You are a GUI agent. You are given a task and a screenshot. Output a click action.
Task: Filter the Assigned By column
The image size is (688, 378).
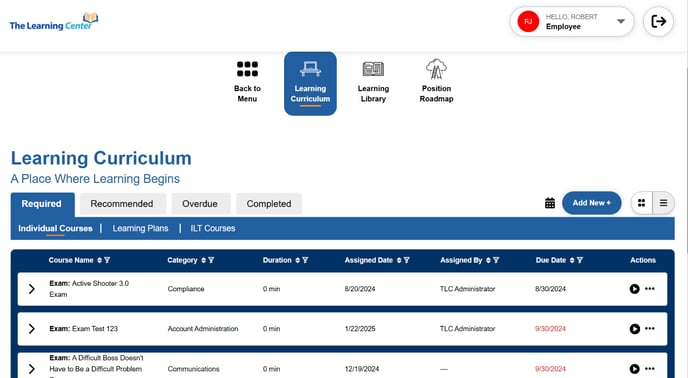496,260
